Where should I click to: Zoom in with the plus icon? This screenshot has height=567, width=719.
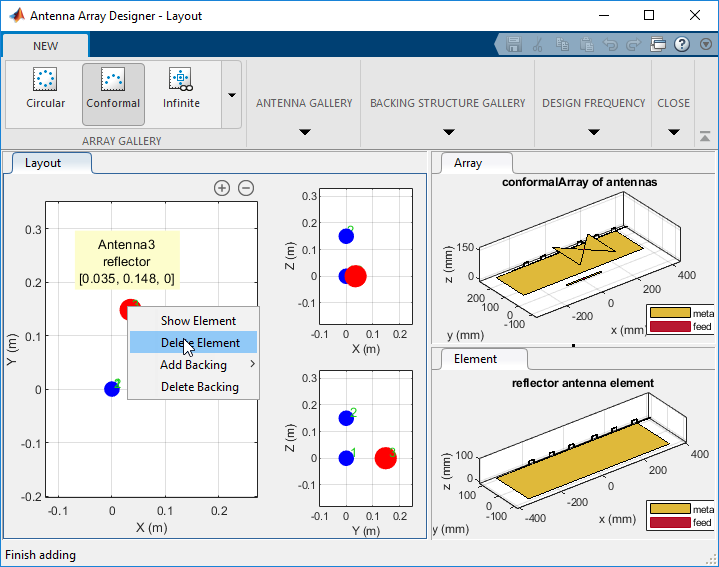tap(222, 188)
